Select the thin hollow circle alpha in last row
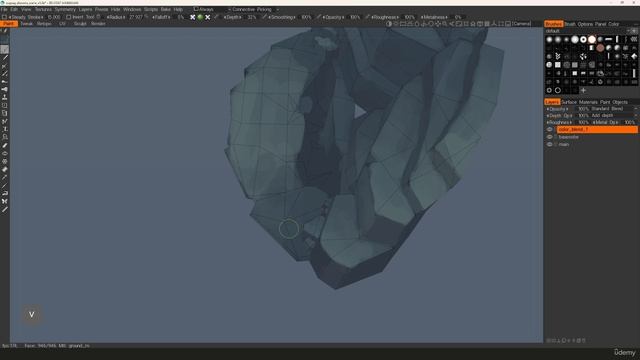The image size is (640, 360). tap(558, 90)
